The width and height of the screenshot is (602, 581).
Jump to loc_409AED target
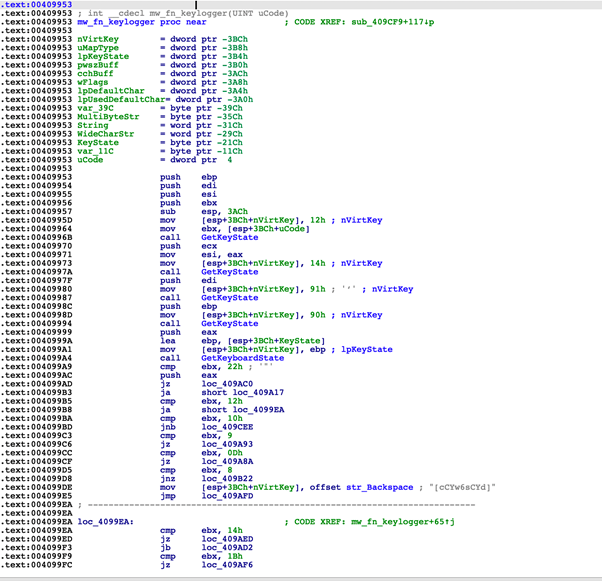point(227,539)
